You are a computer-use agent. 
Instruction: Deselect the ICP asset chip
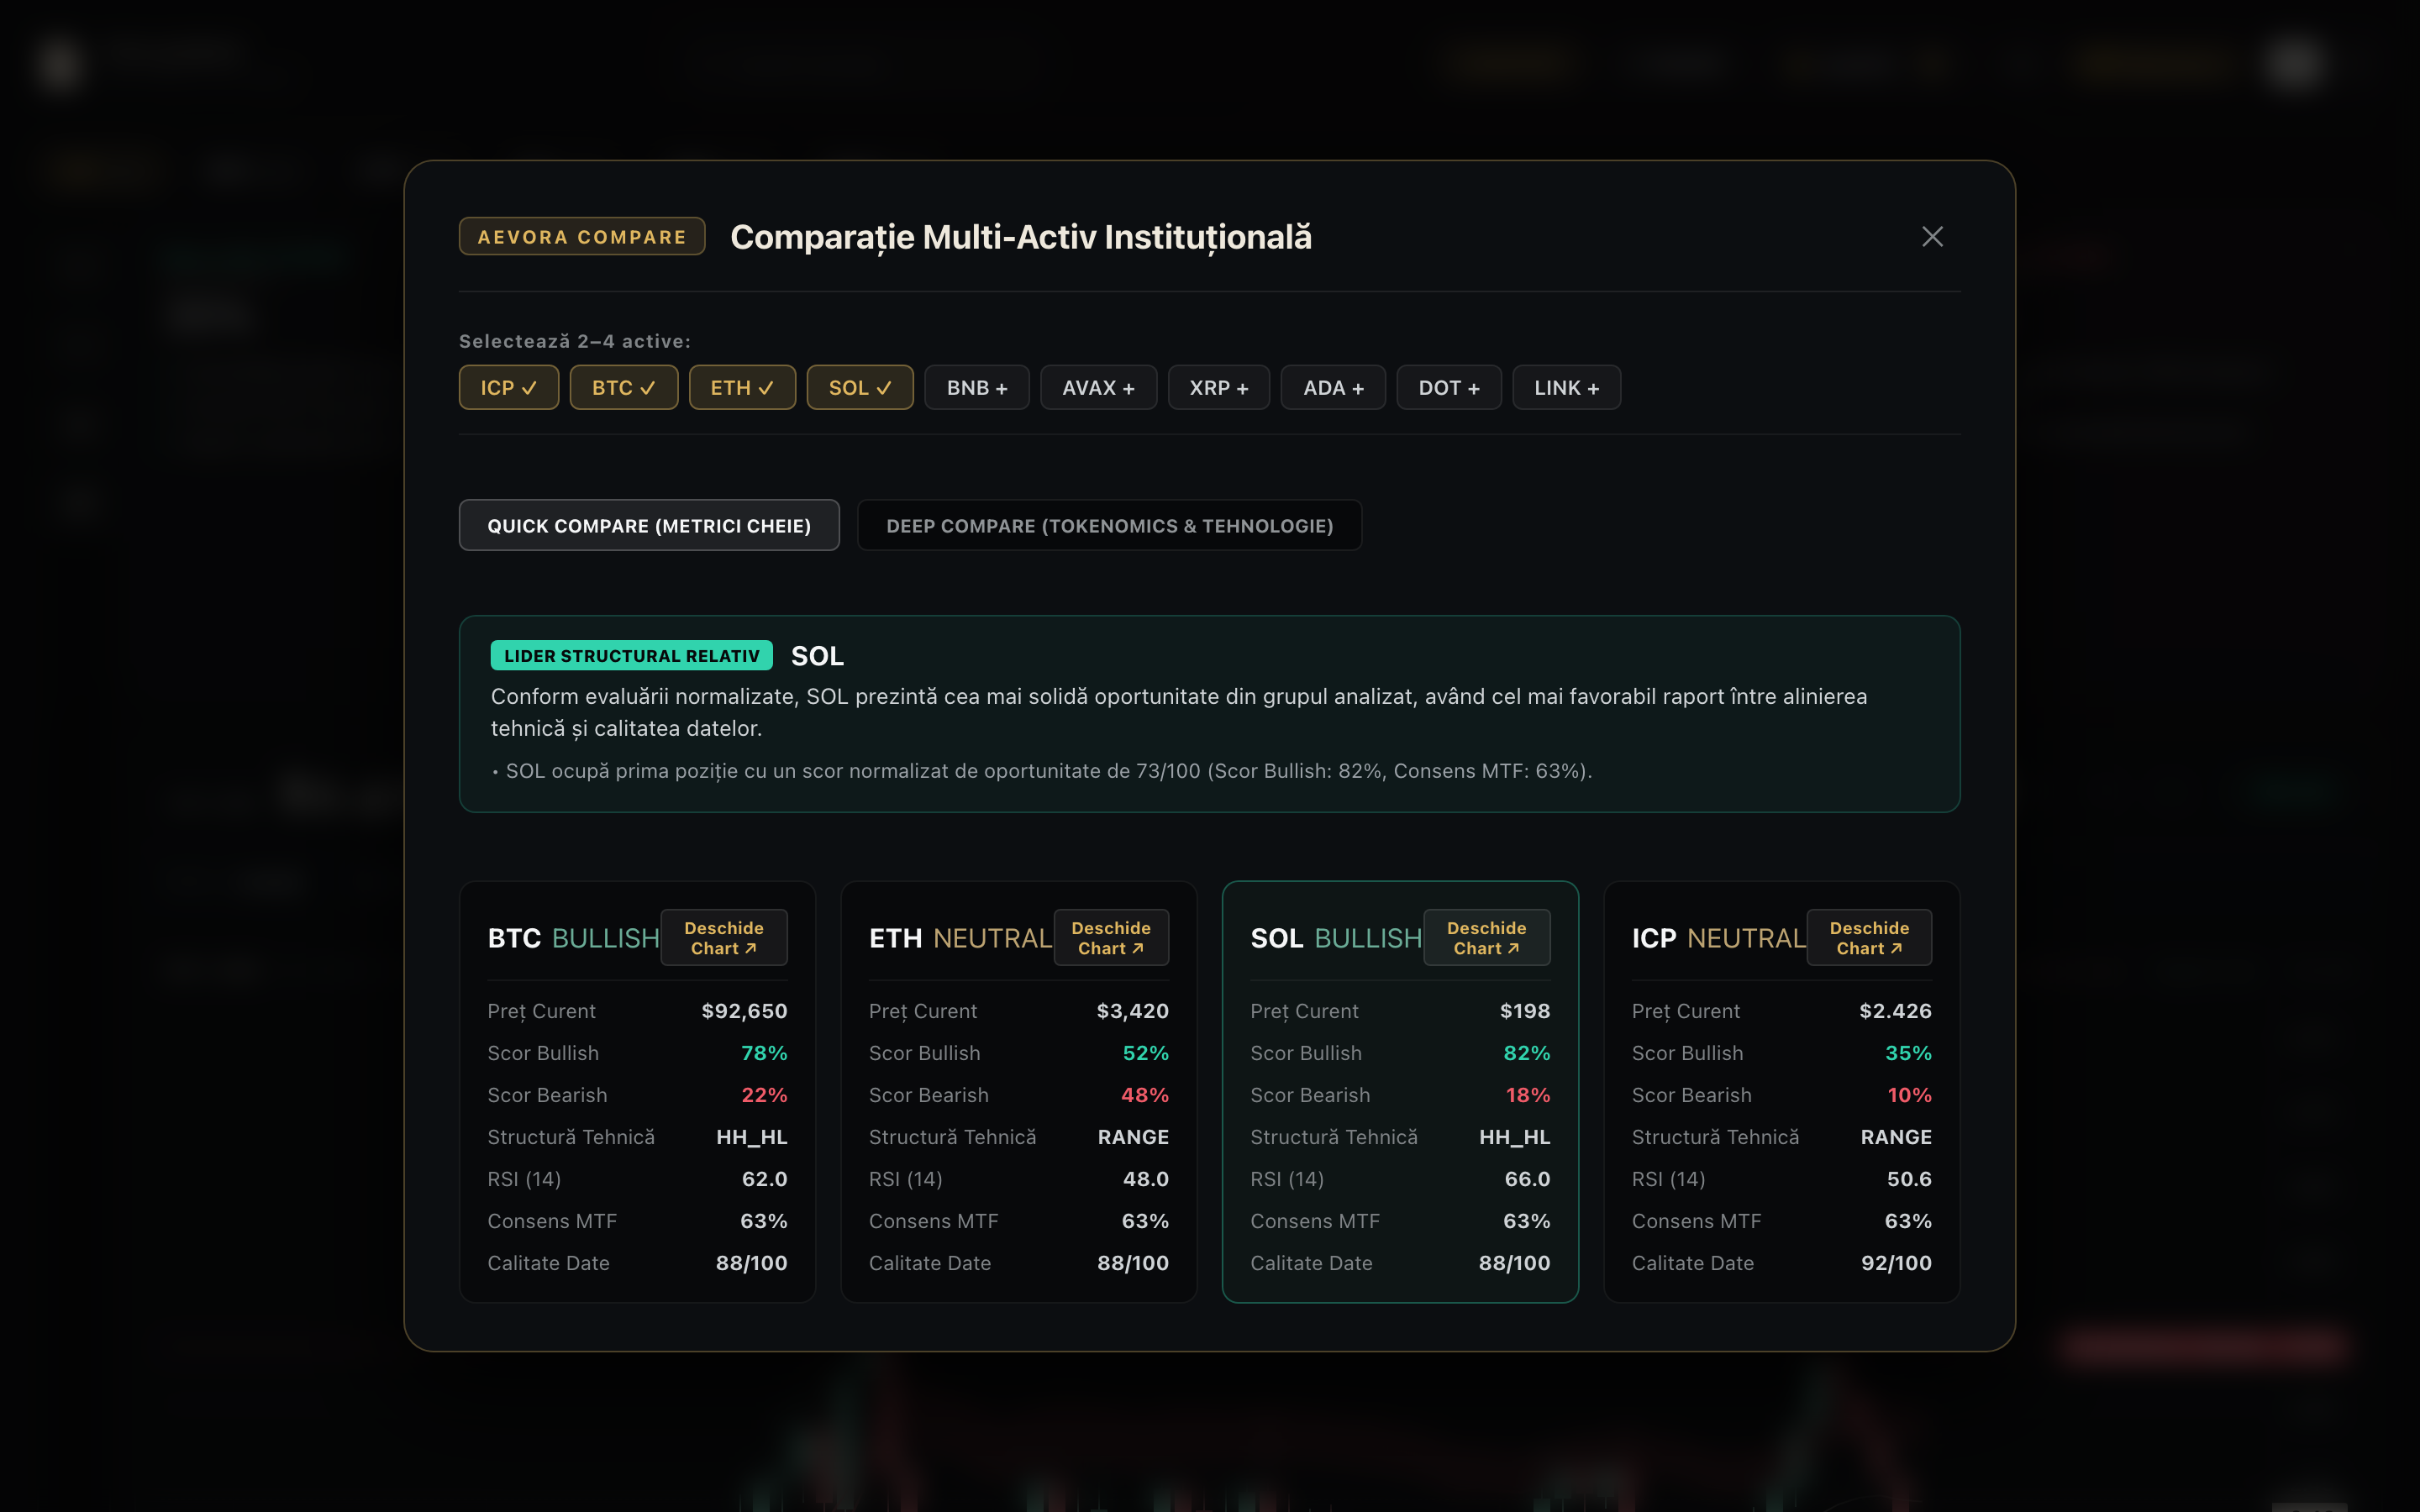(x=509, y=388)
